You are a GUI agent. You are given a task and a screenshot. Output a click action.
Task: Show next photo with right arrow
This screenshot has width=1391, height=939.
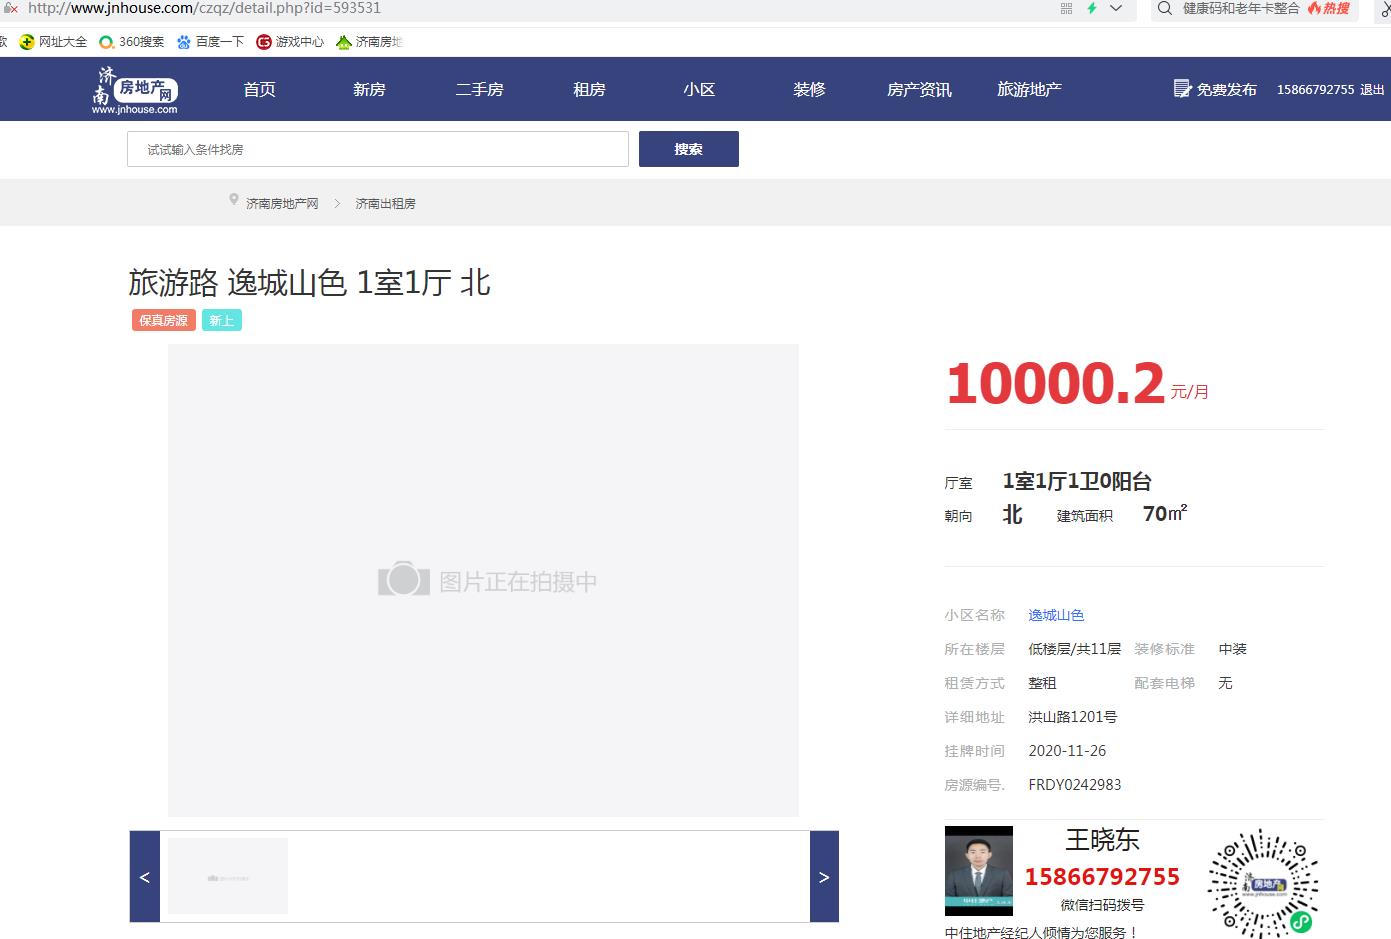pyautogui.click(x=824, y=877)
